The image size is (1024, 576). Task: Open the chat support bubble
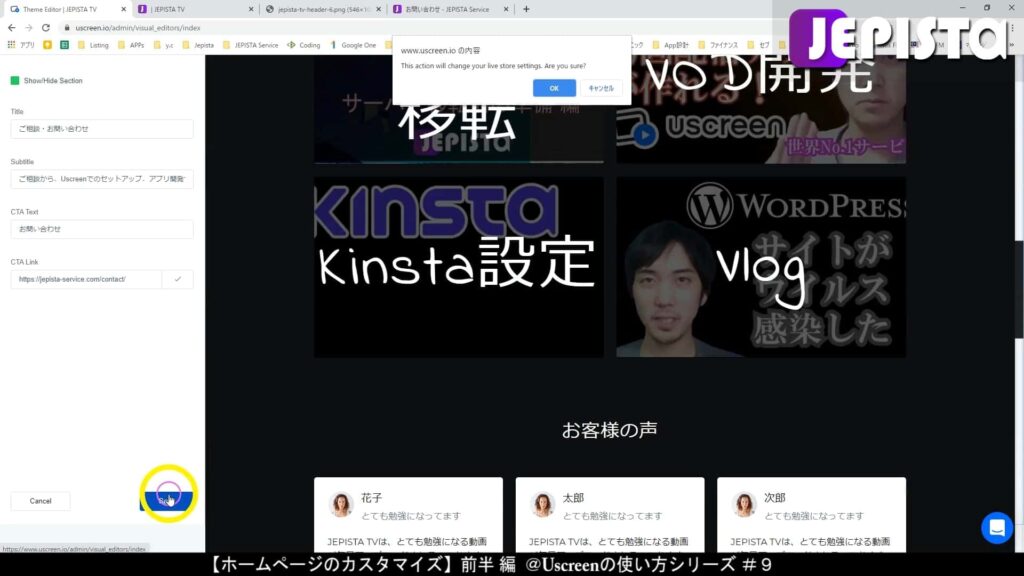pyautogui.click(x=997, y=528)
